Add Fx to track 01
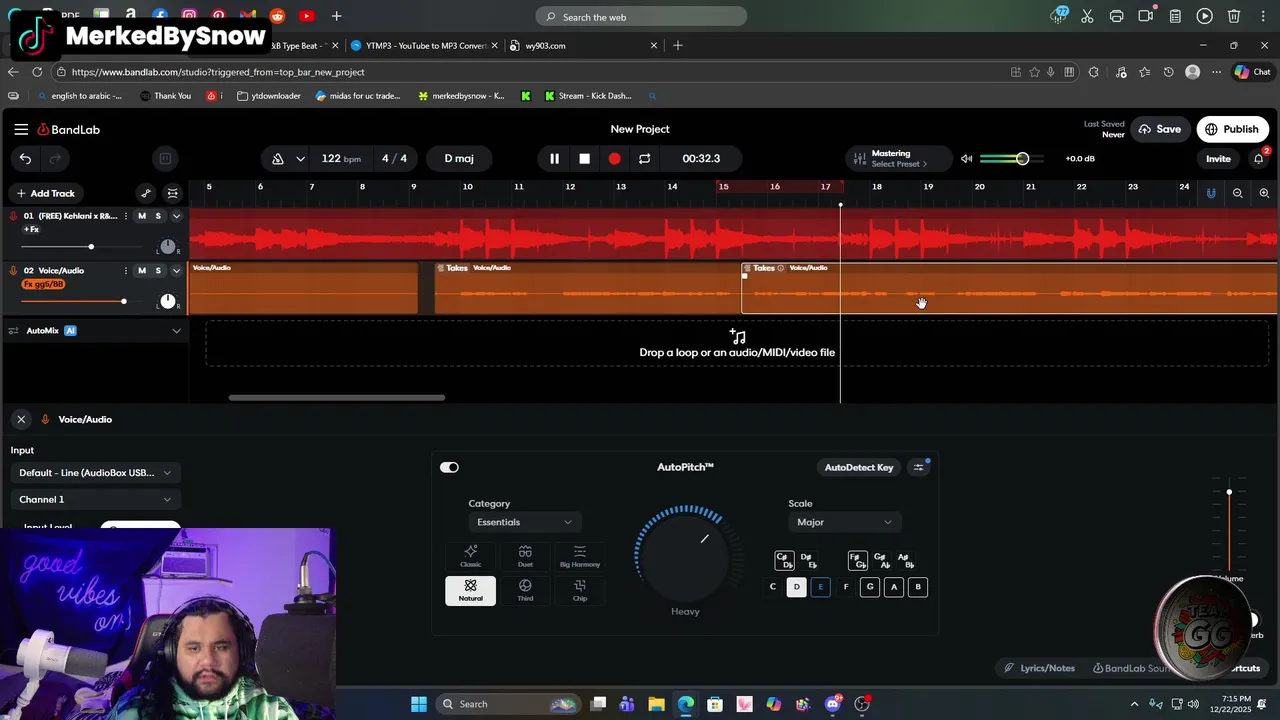The image size is (1280, 720). click(31, 230)
